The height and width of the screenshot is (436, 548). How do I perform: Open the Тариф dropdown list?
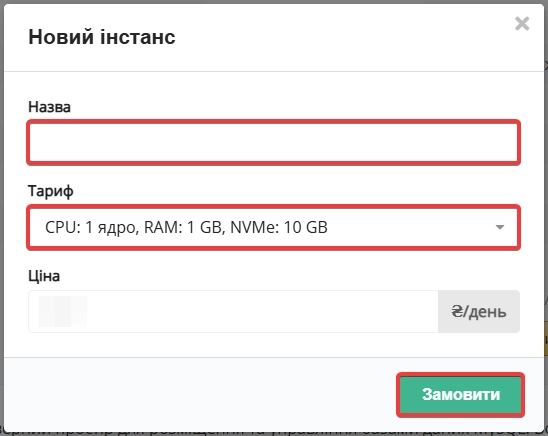[273, 227]
